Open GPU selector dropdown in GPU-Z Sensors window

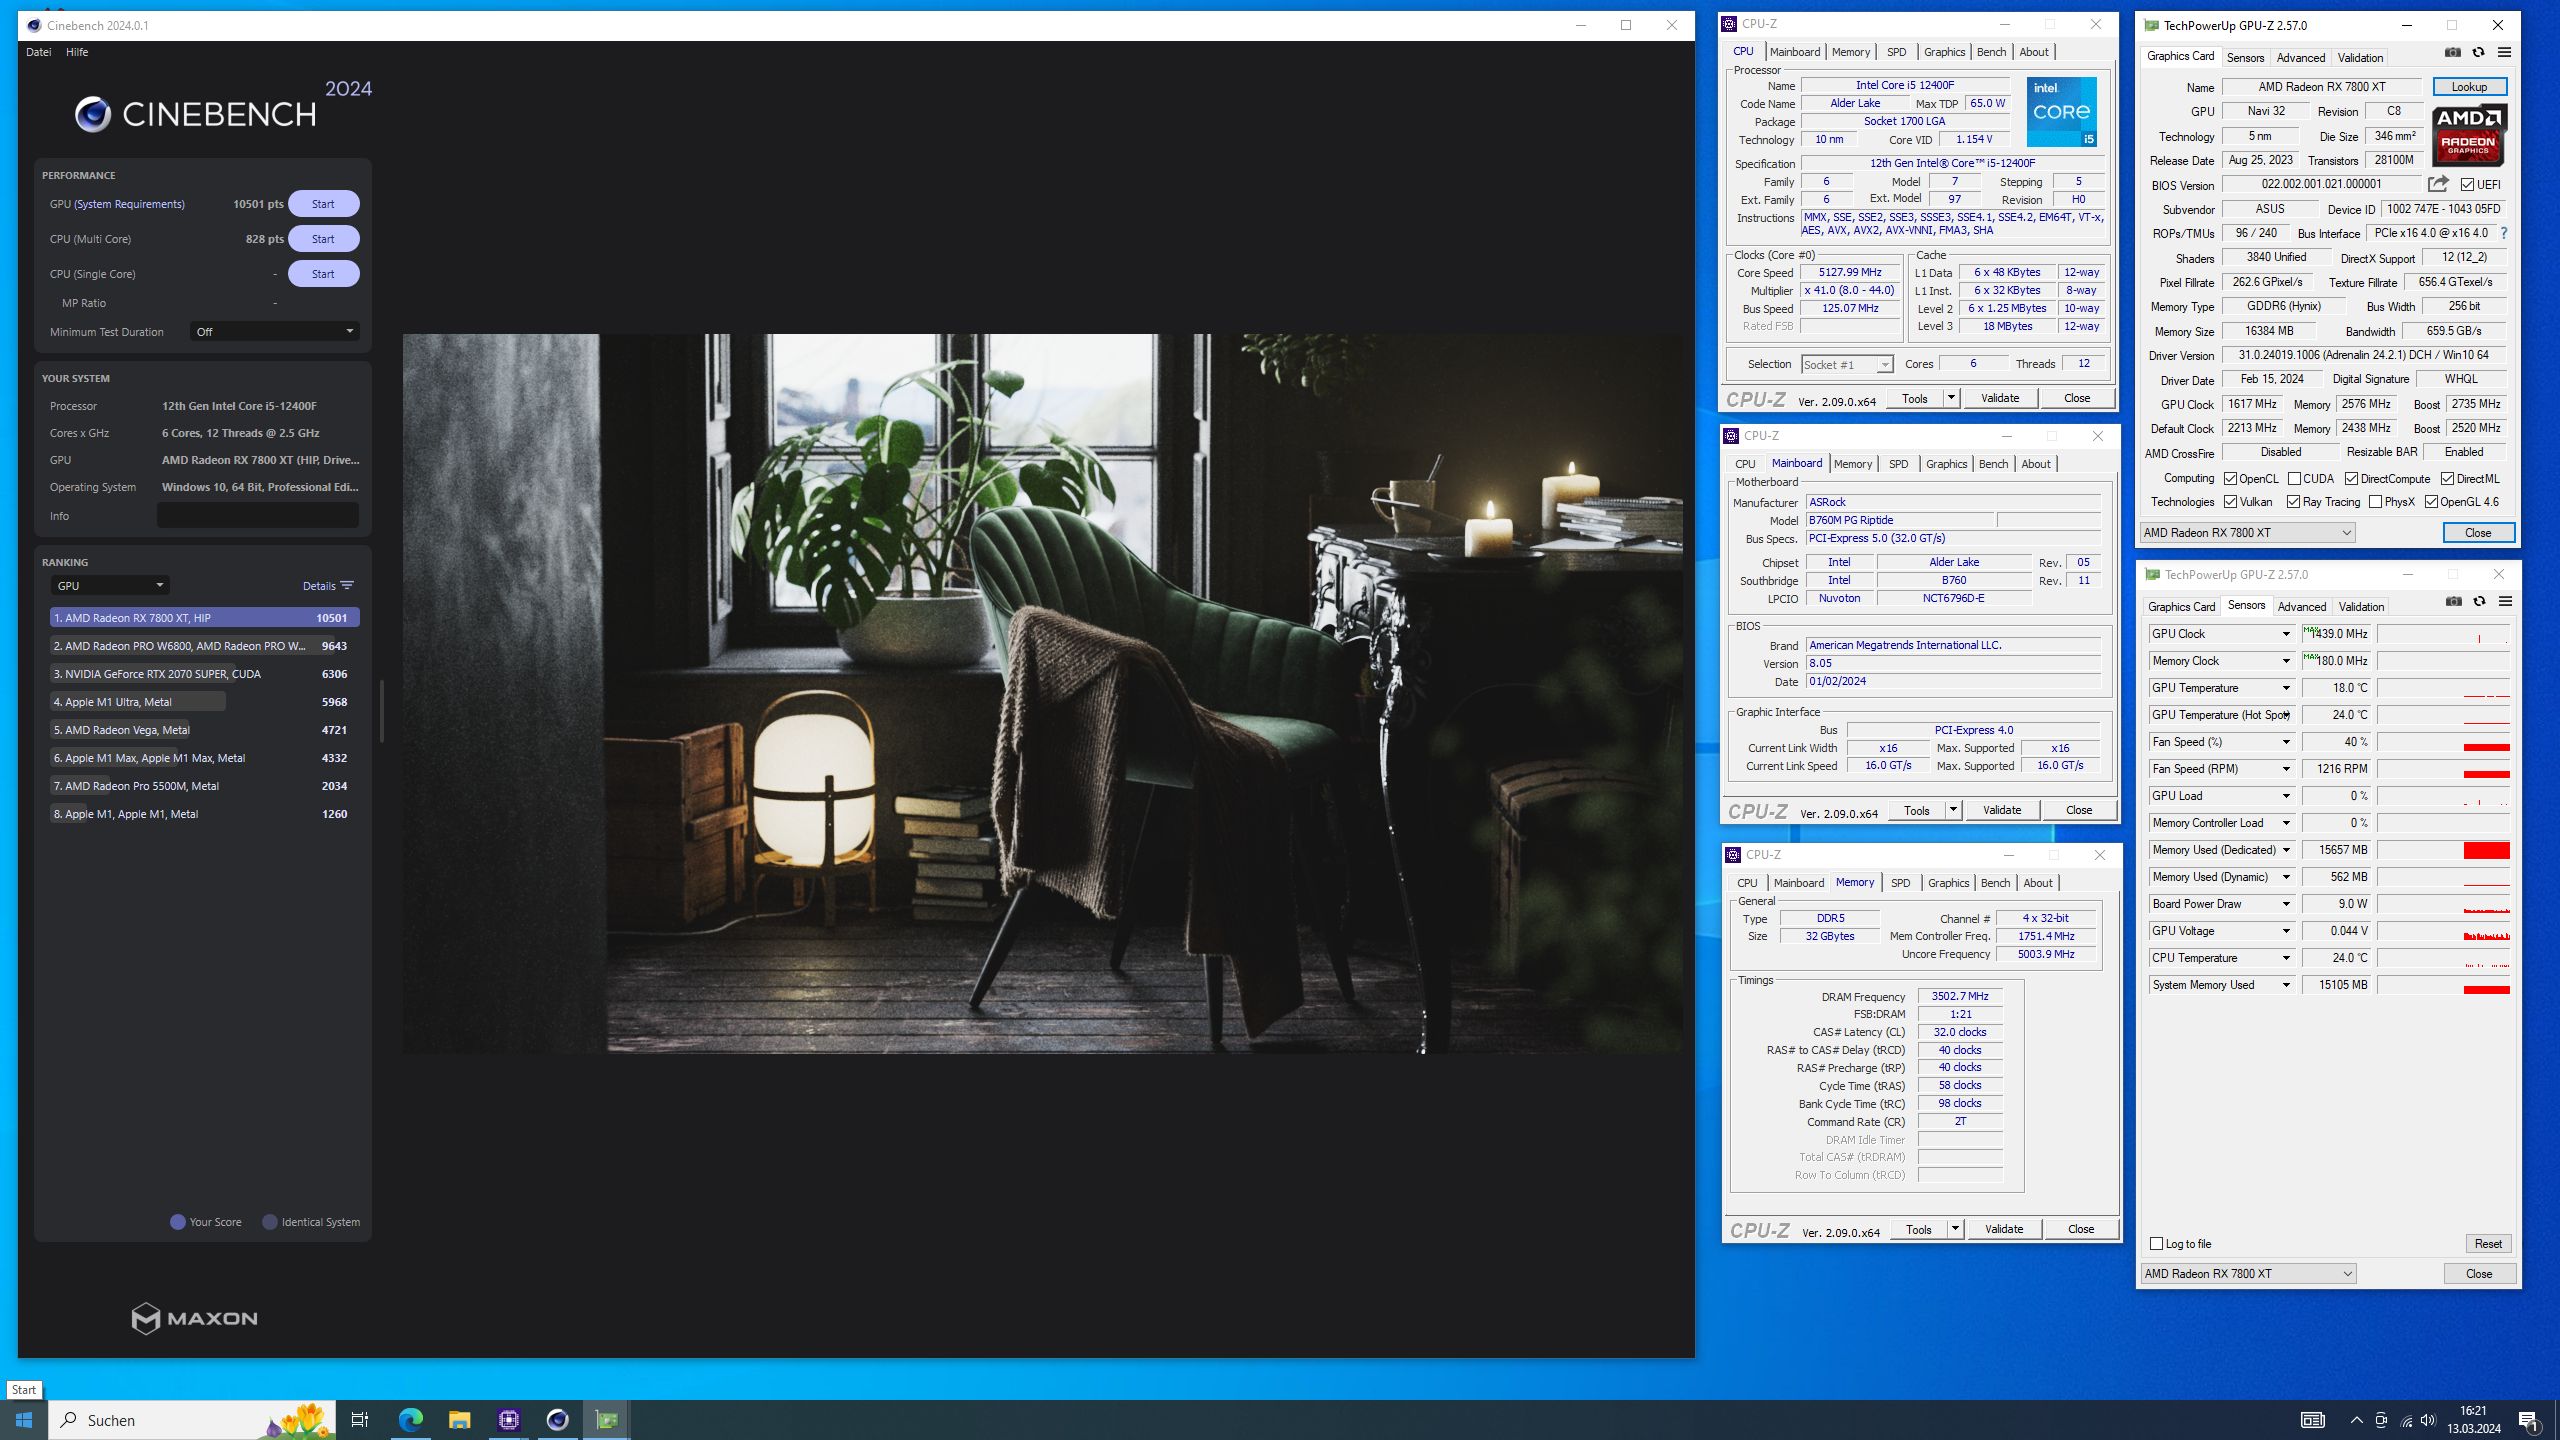2249,1274
